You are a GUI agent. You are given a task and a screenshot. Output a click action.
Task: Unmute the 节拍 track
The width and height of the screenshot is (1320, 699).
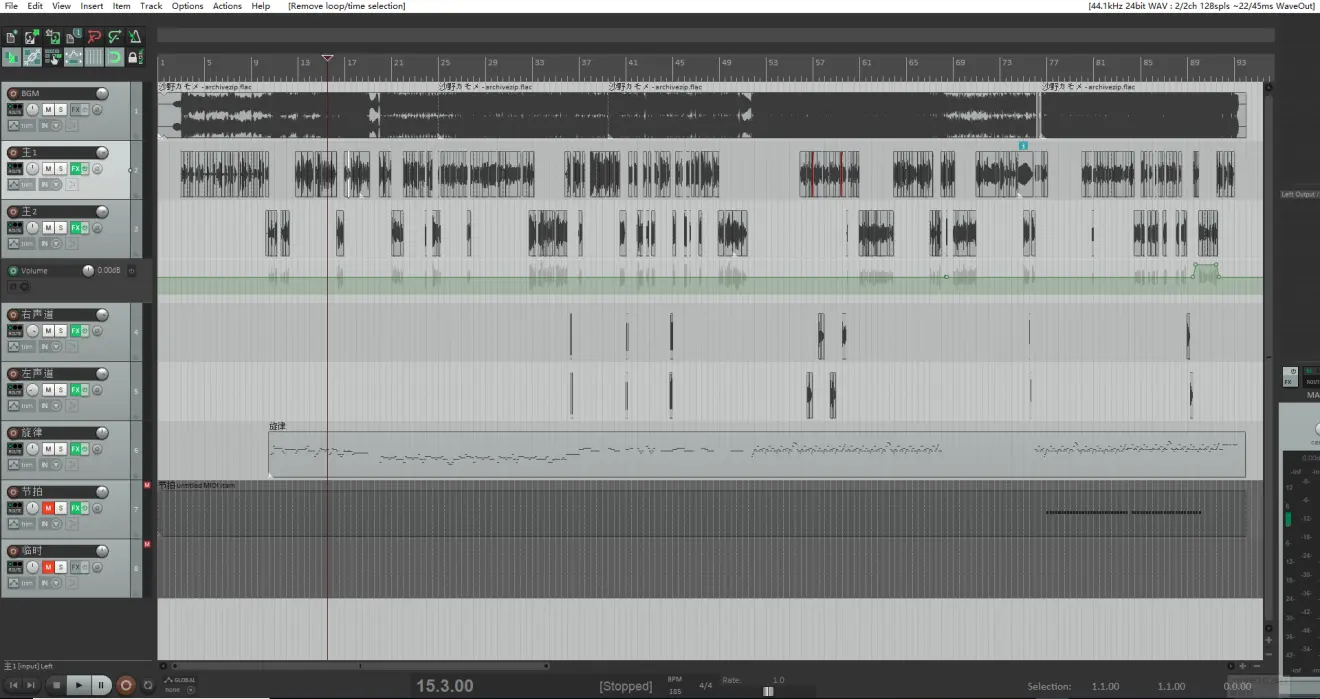pos(47,507)
